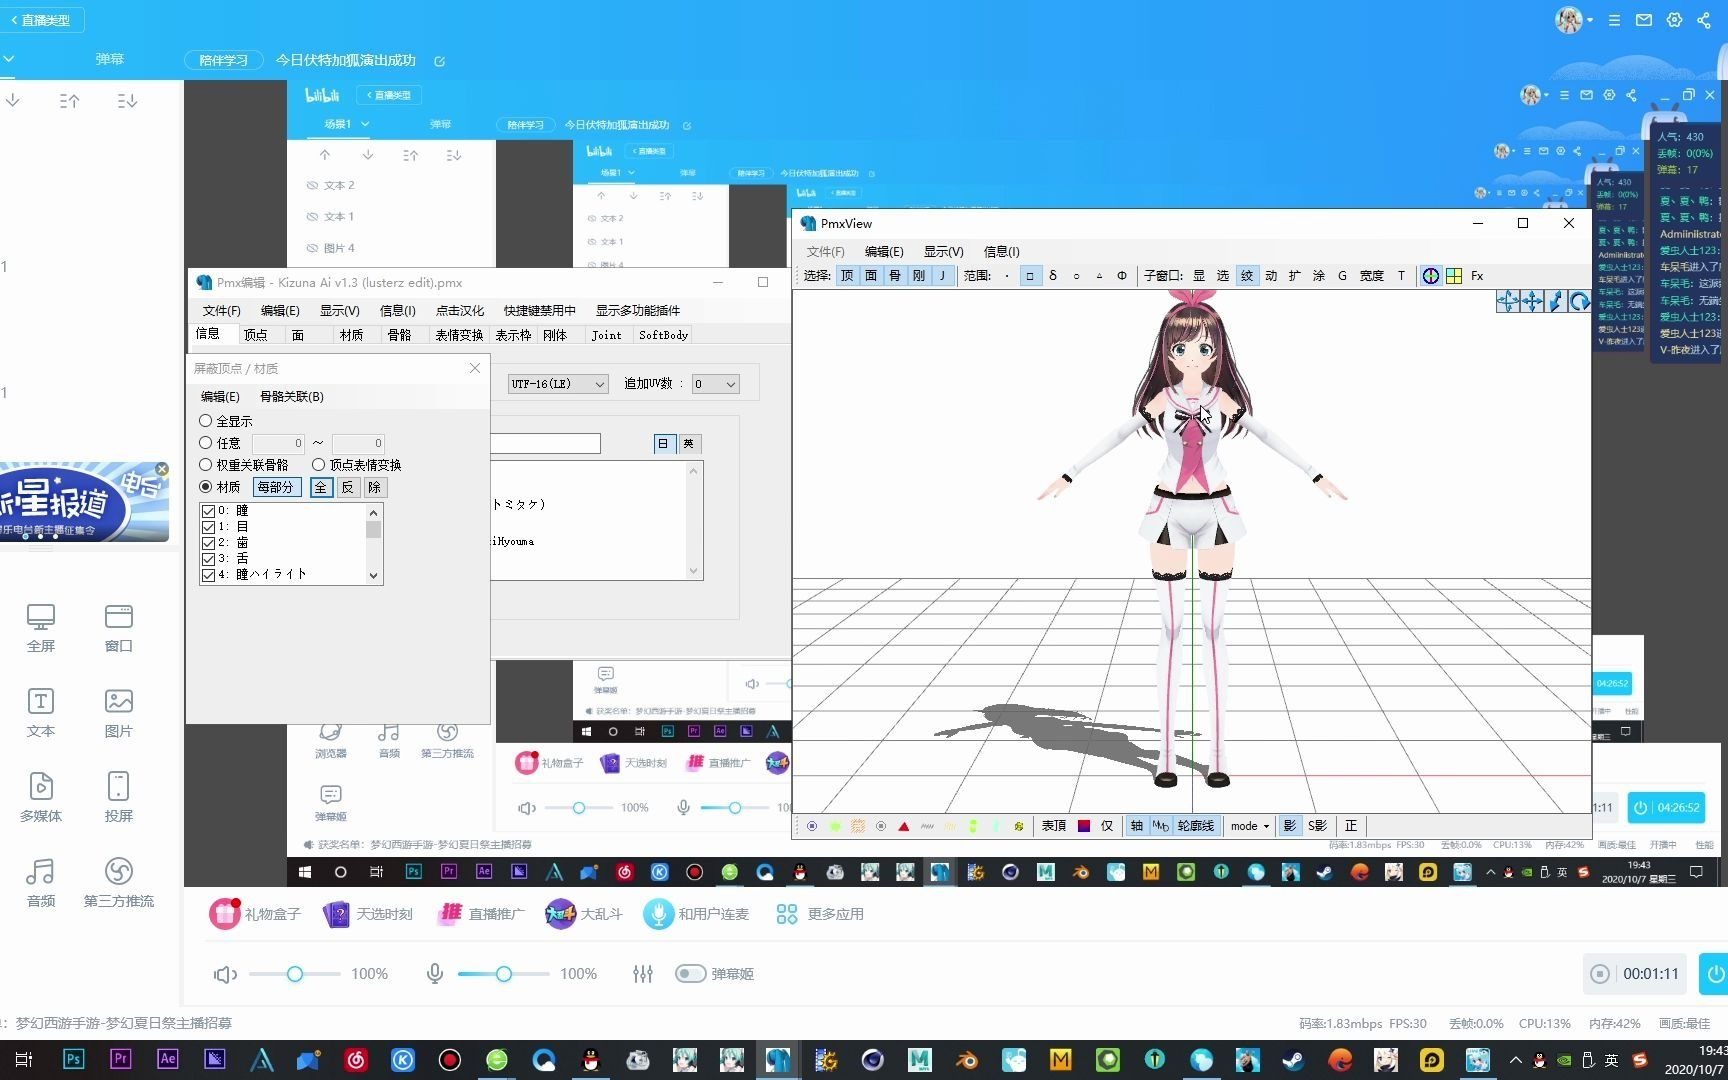
Task: Open 更多应用 more apps
Action: tap(820, 914)
